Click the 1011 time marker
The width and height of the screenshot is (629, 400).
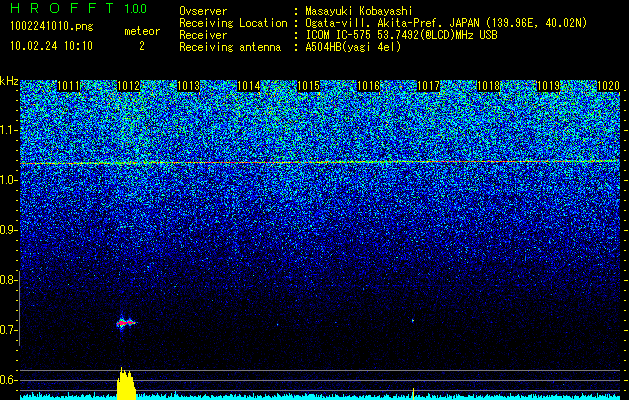click(x=68, y=86)
